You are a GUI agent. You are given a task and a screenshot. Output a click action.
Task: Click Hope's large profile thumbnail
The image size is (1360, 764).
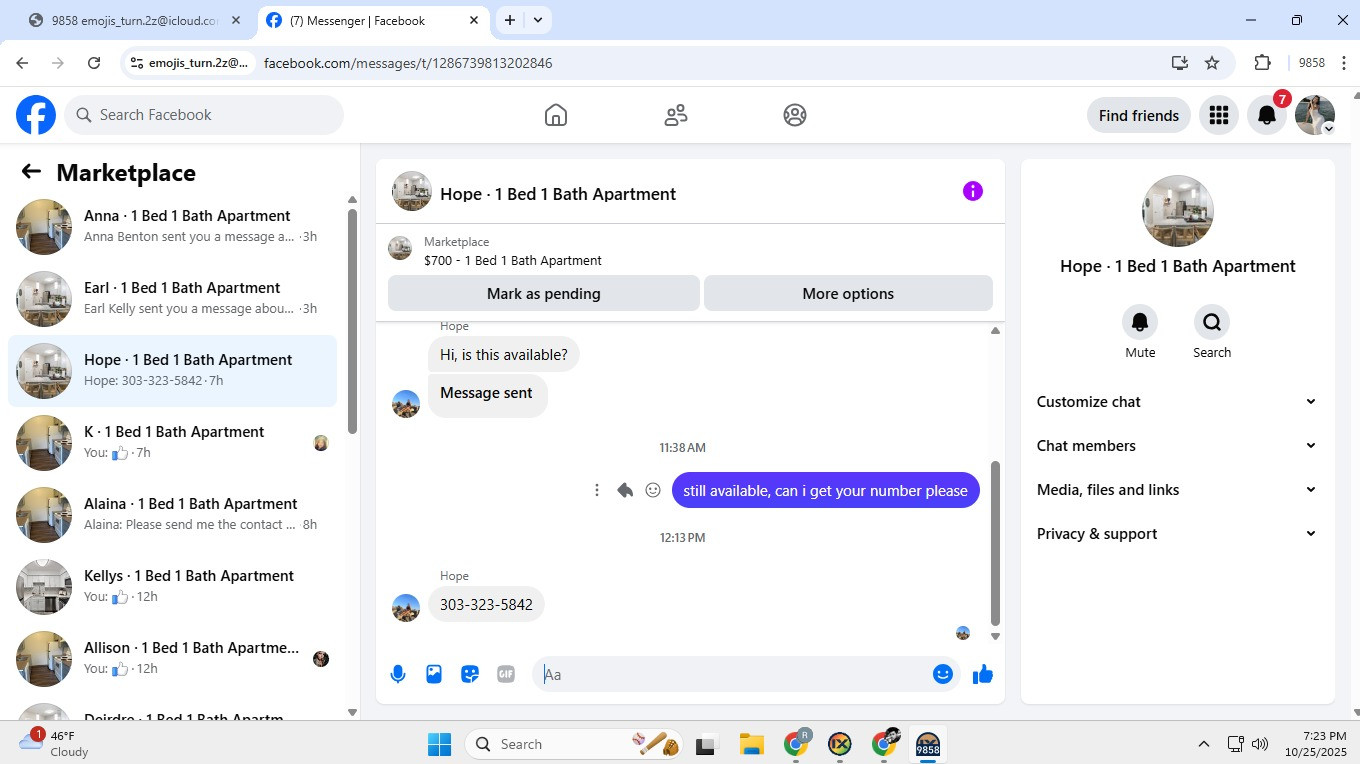(x=1178, y=211)
